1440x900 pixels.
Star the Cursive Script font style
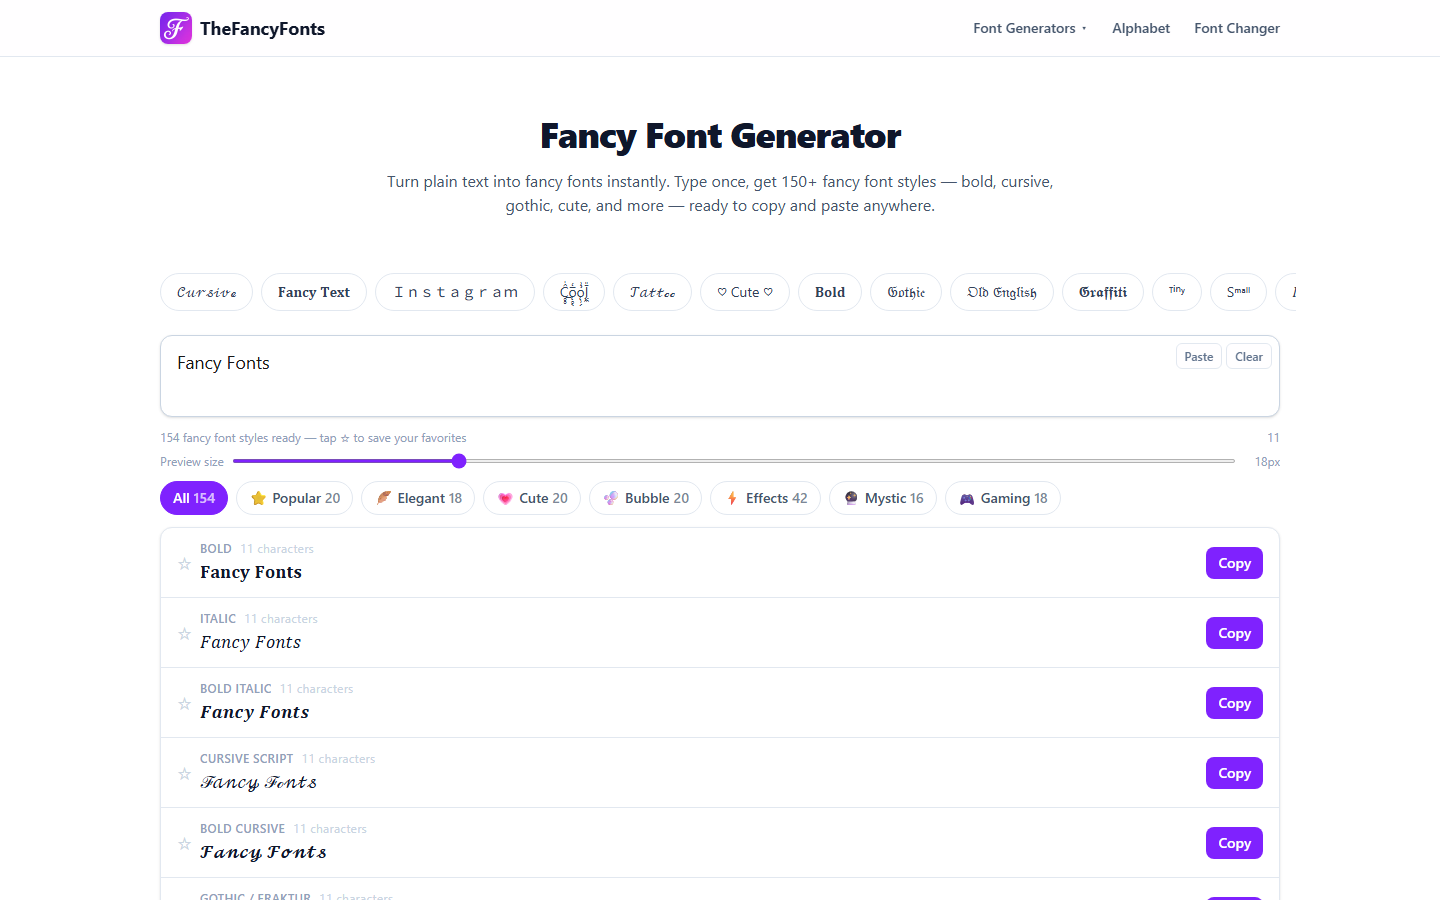[184, 774]
